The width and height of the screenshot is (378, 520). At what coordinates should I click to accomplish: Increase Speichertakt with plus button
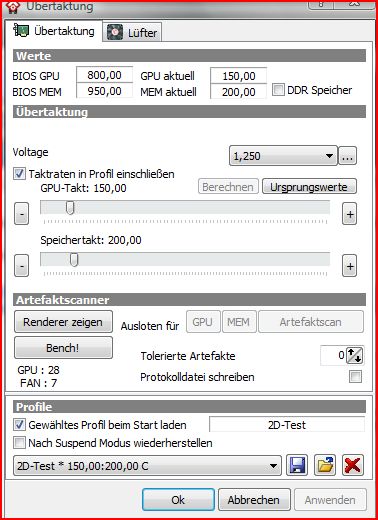350,266
